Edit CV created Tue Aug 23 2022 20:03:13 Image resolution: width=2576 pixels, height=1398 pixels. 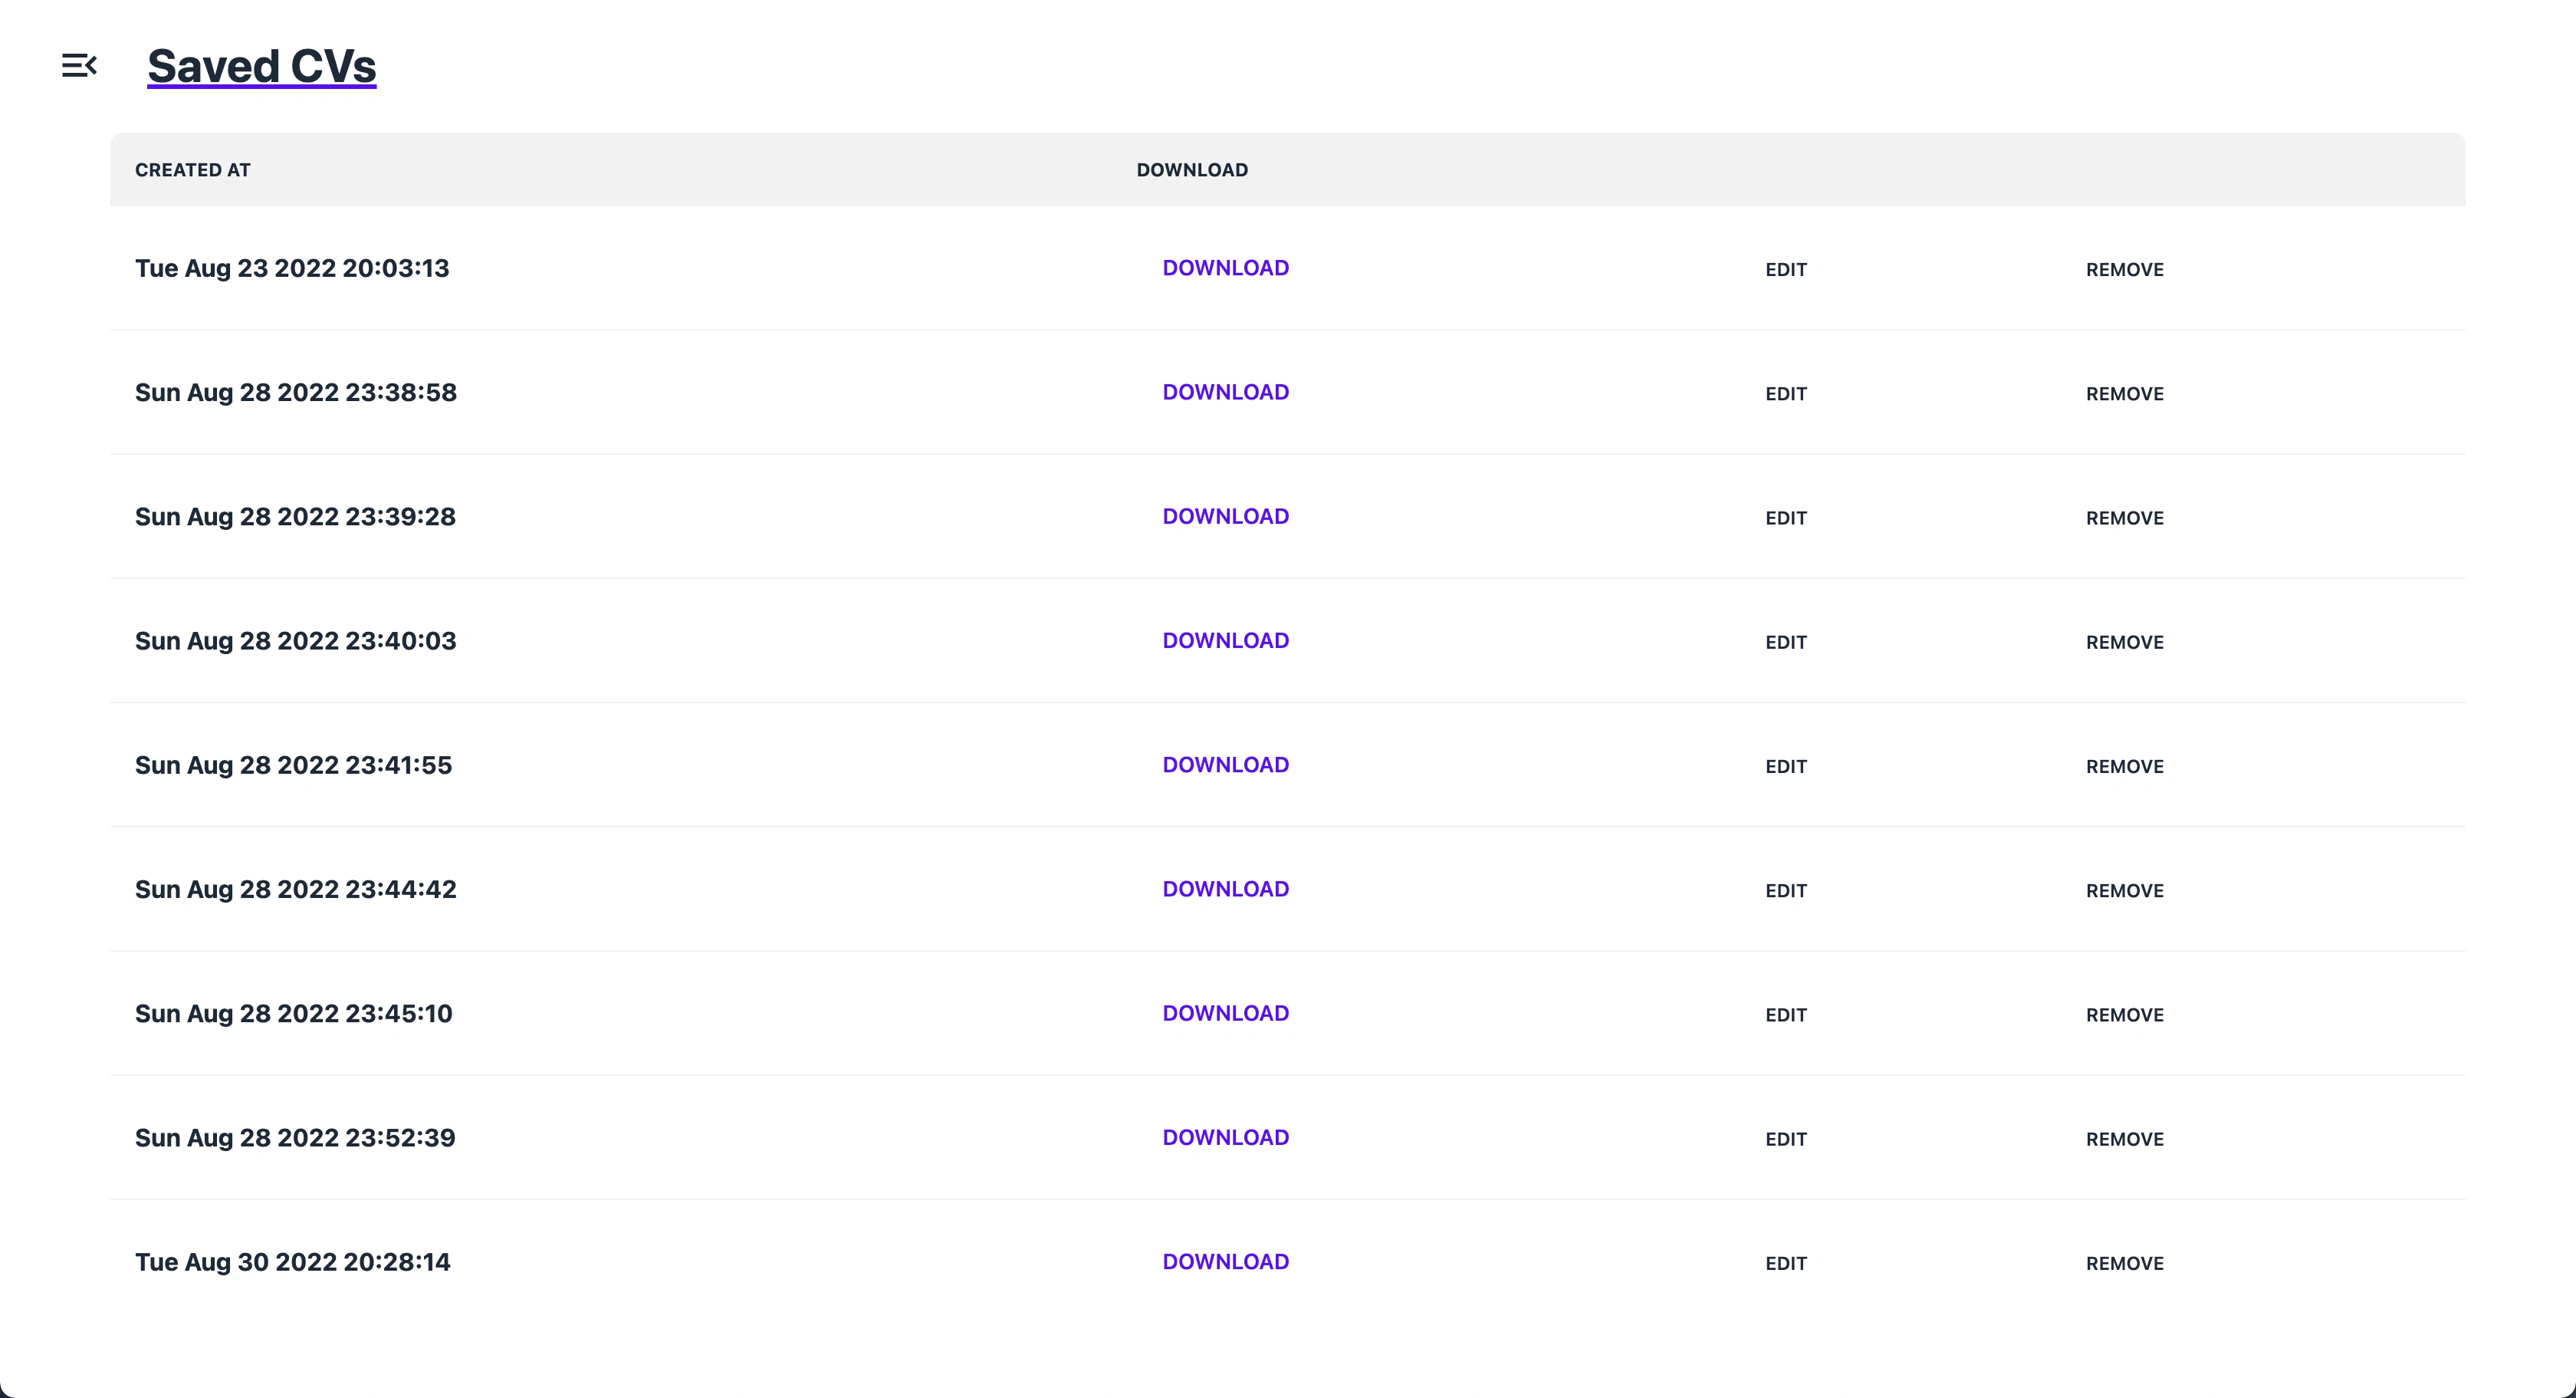pos(1785,269)
